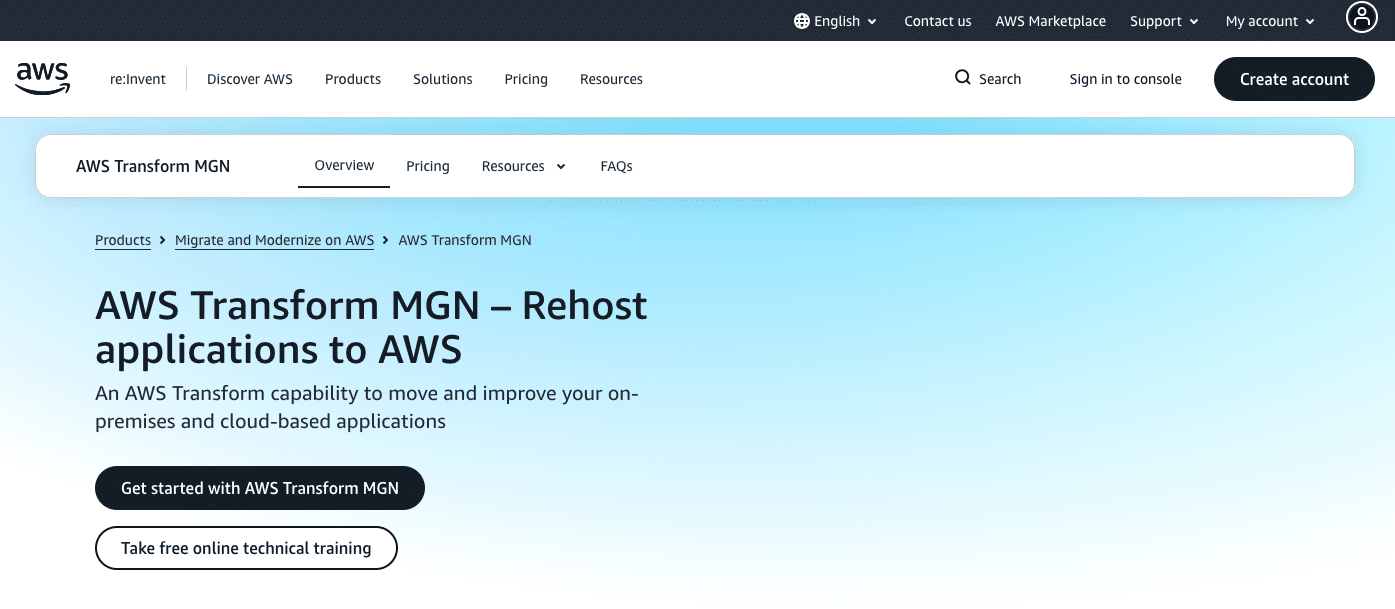
Task: Select the Overview tab
Action: click(x=344, y=165)
